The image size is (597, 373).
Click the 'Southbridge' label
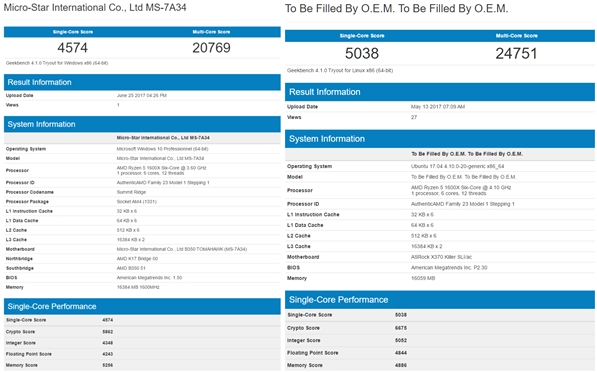click(x=19, y=268)
